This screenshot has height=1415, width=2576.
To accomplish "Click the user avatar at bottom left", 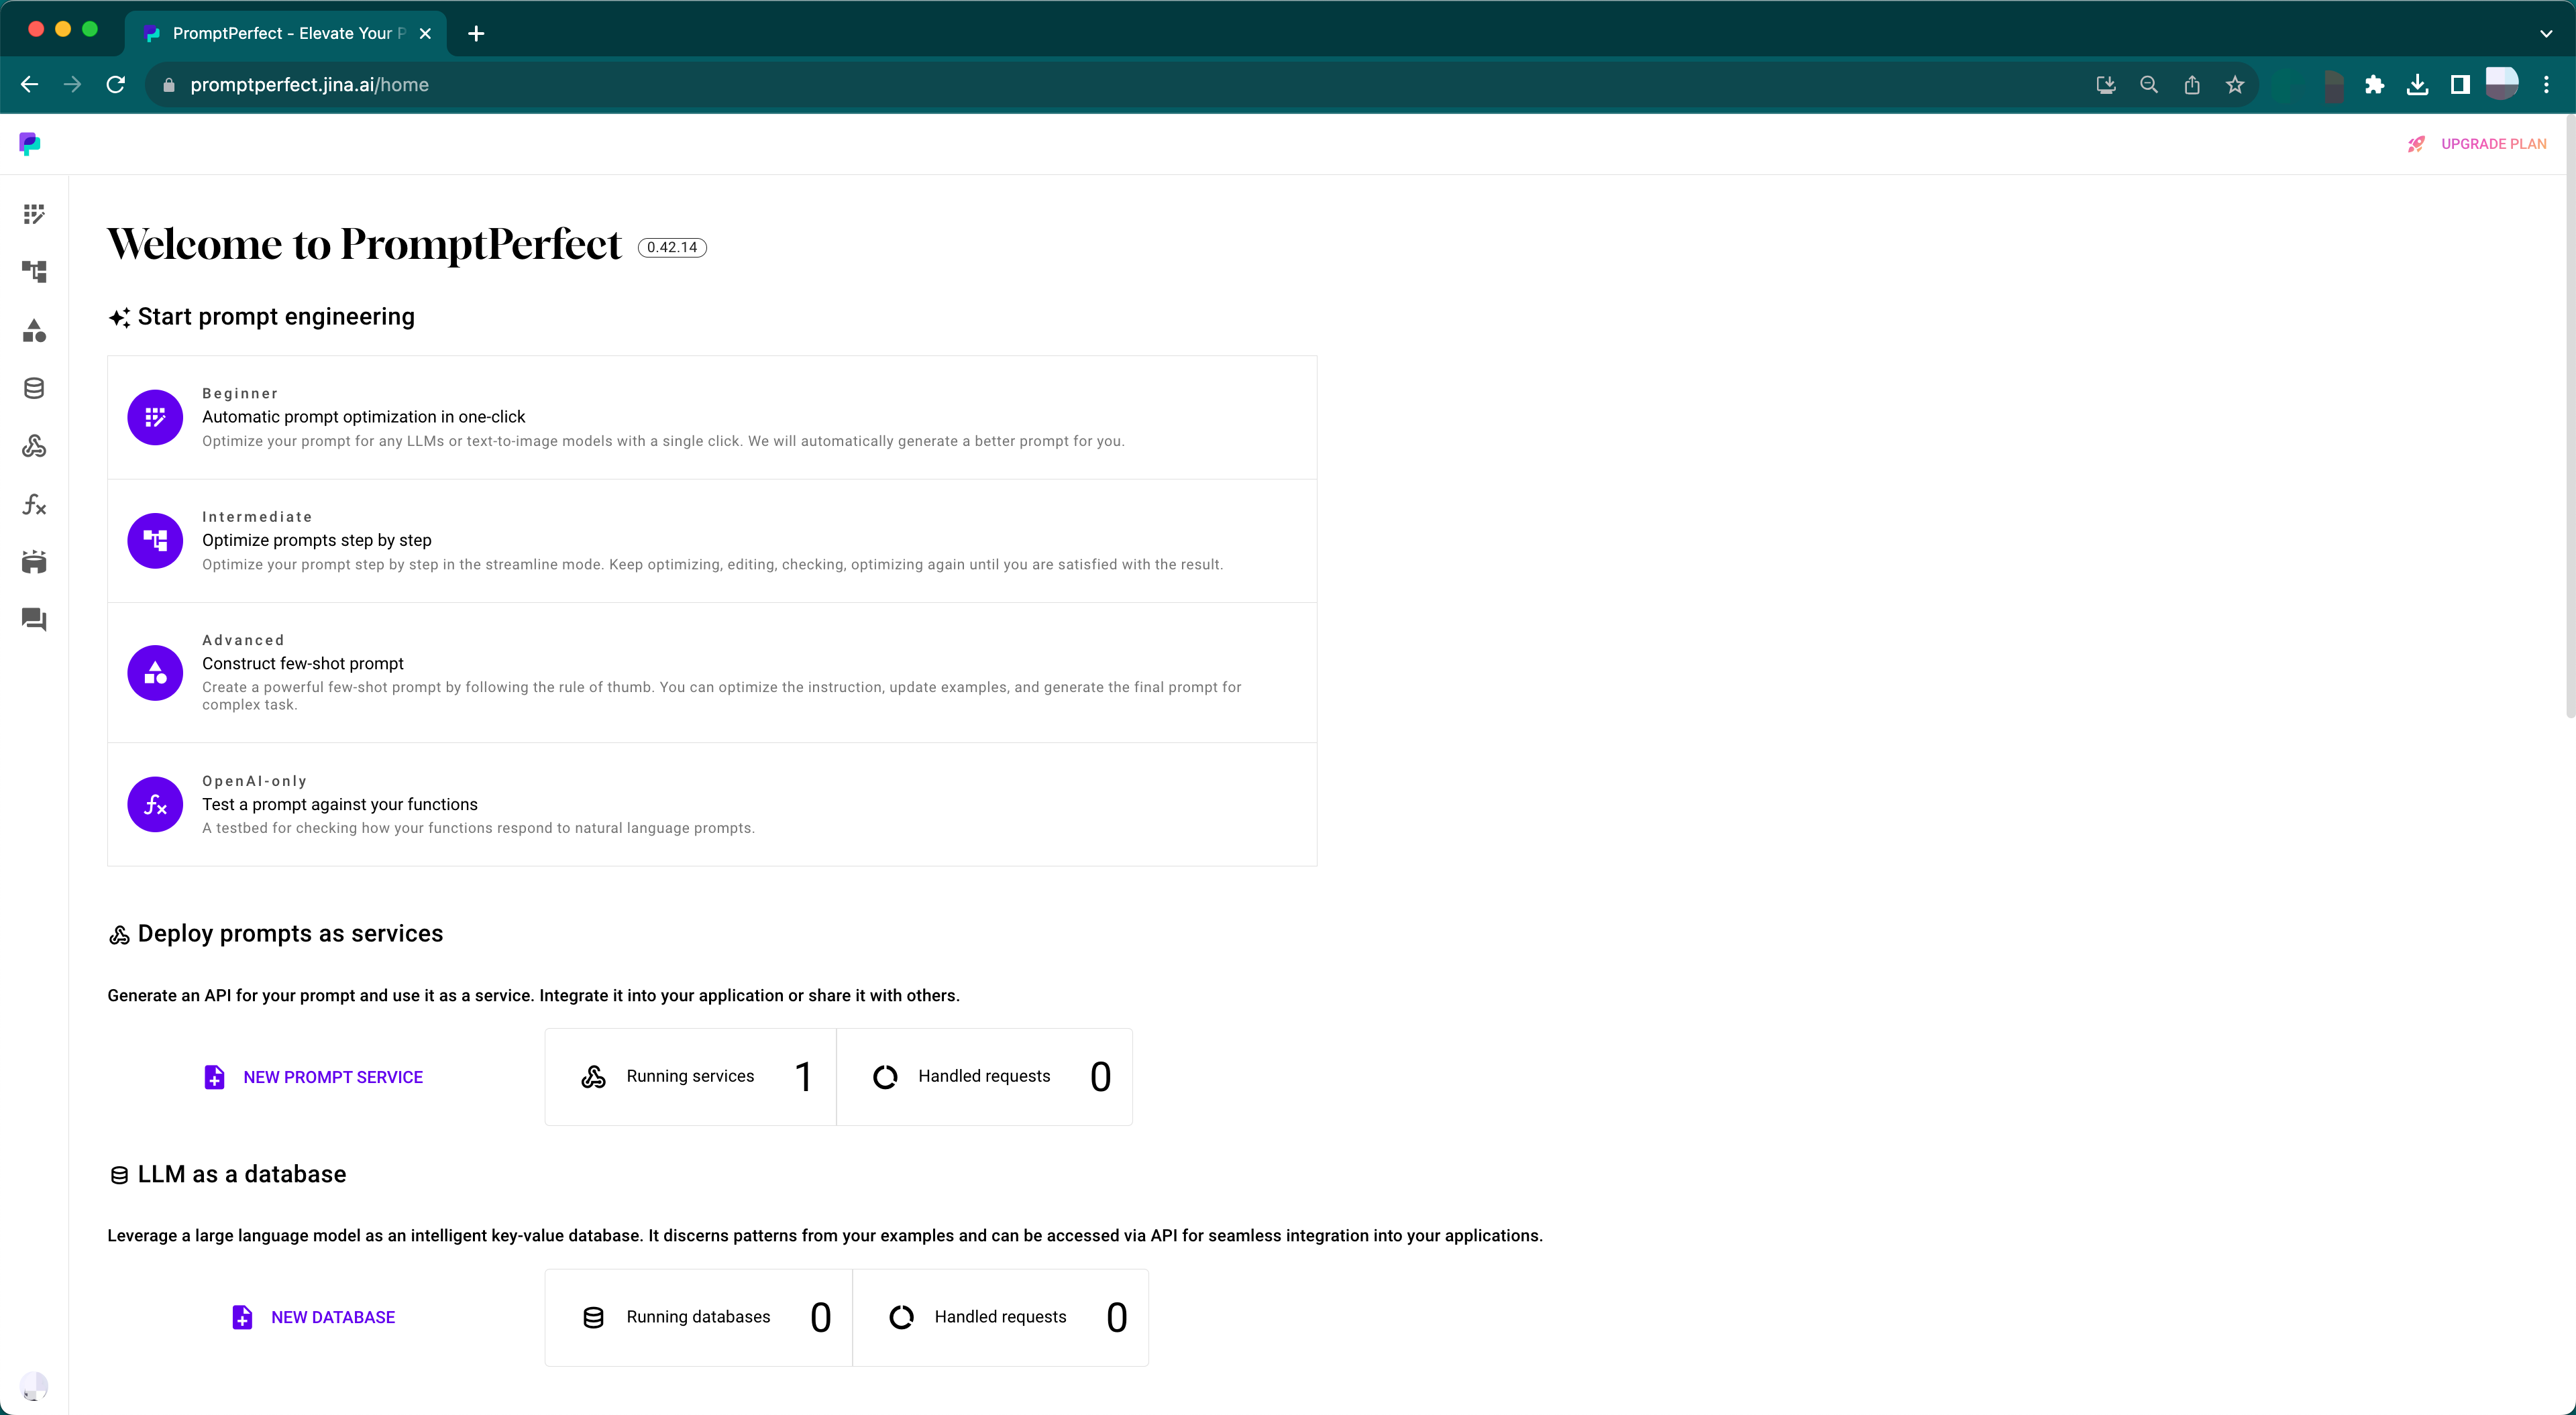I will [x=34, y=1385].
